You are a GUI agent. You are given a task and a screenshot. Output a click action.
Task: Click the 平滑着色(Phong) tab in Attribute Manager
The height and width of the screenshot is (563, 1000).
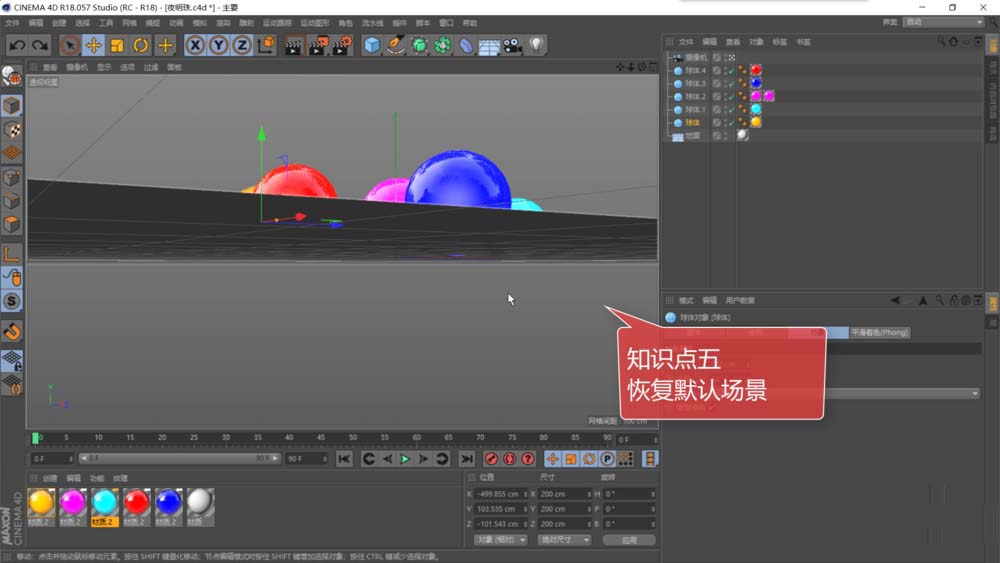[x=879, y=333]
